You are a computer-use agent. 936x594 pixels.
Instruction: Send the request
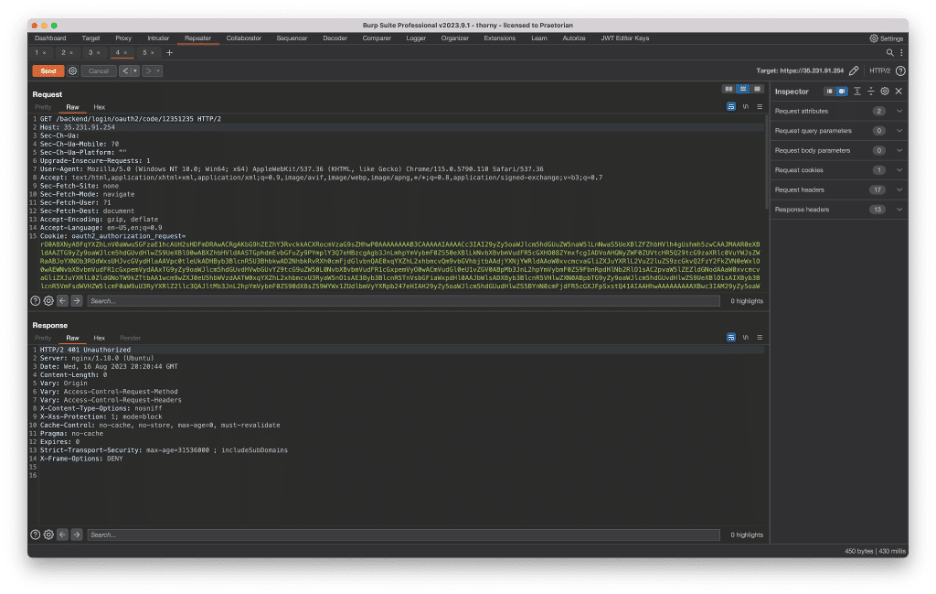coord(48,71)
